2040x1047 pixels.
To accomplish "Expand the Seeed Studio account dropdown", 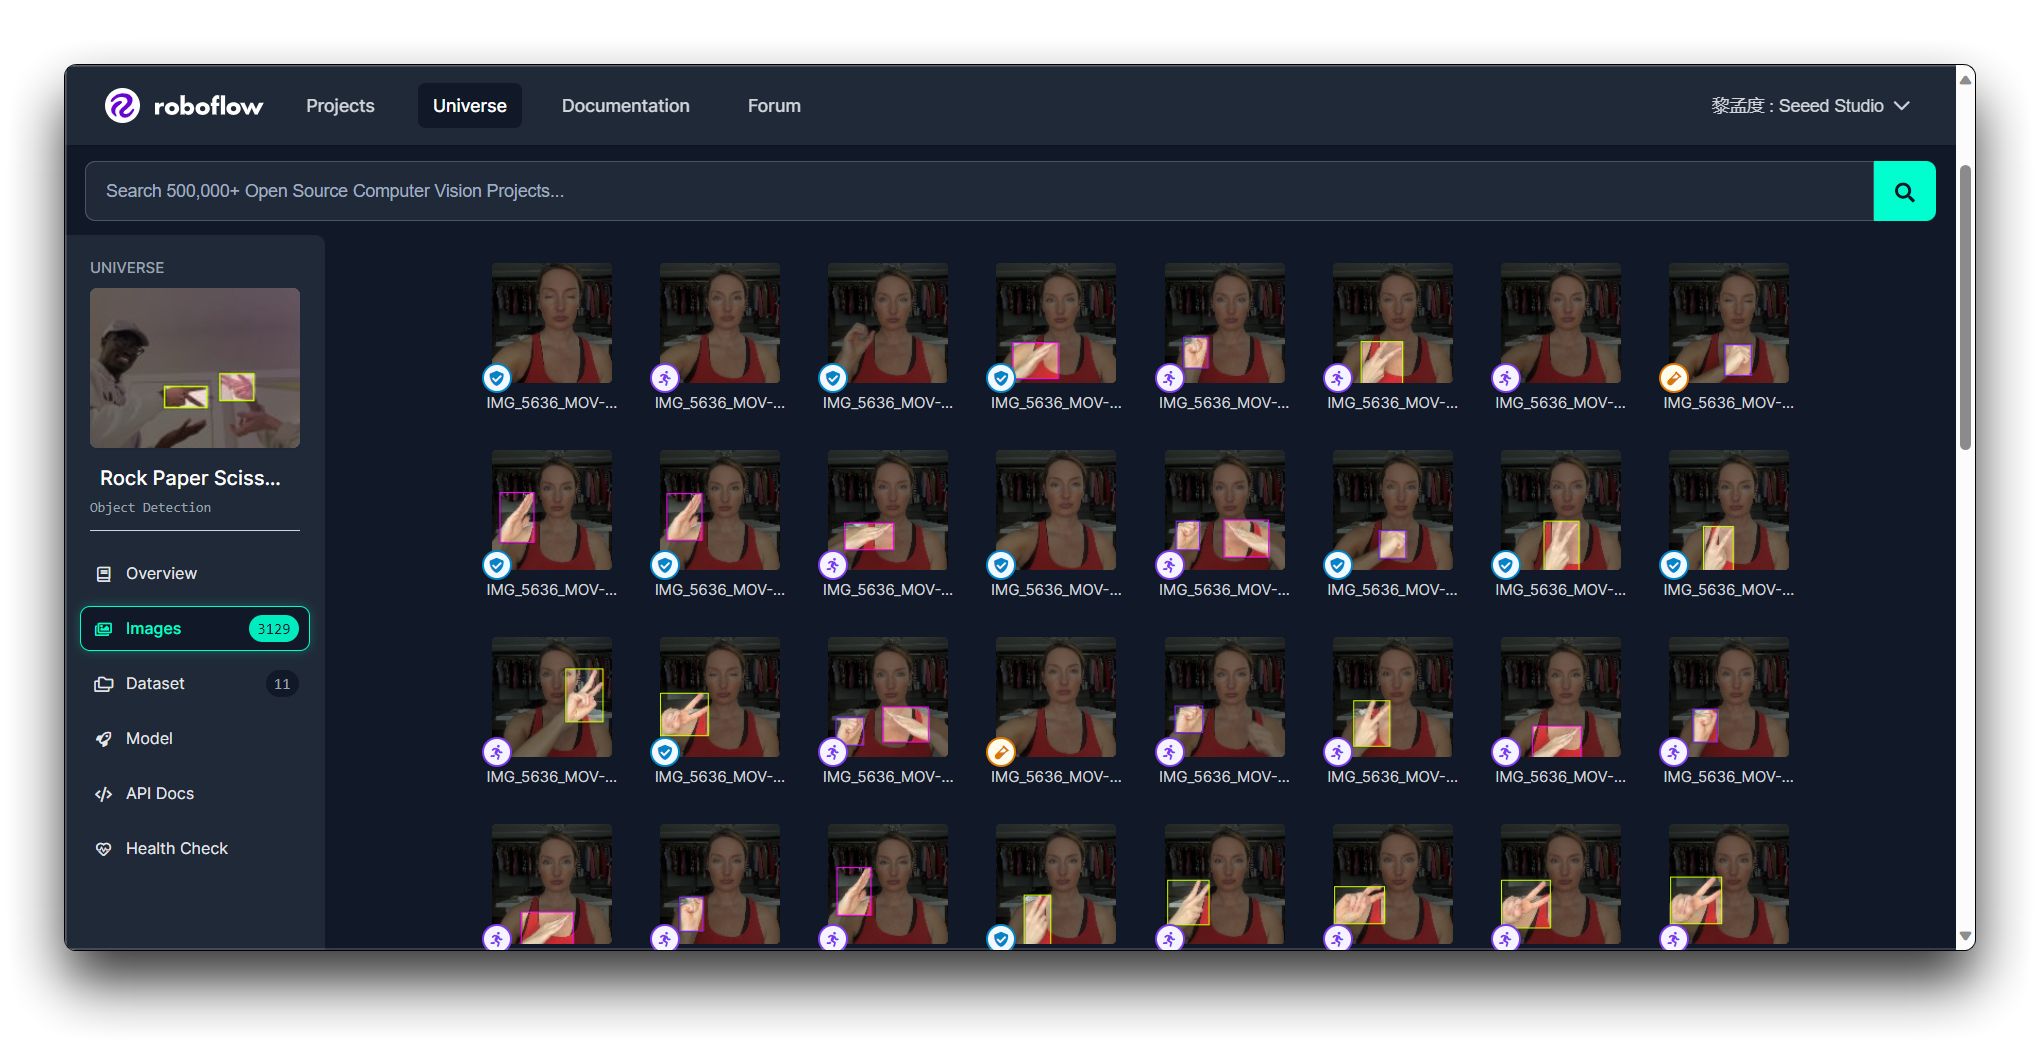I will pyautogui.click(x=1810, y=106).
